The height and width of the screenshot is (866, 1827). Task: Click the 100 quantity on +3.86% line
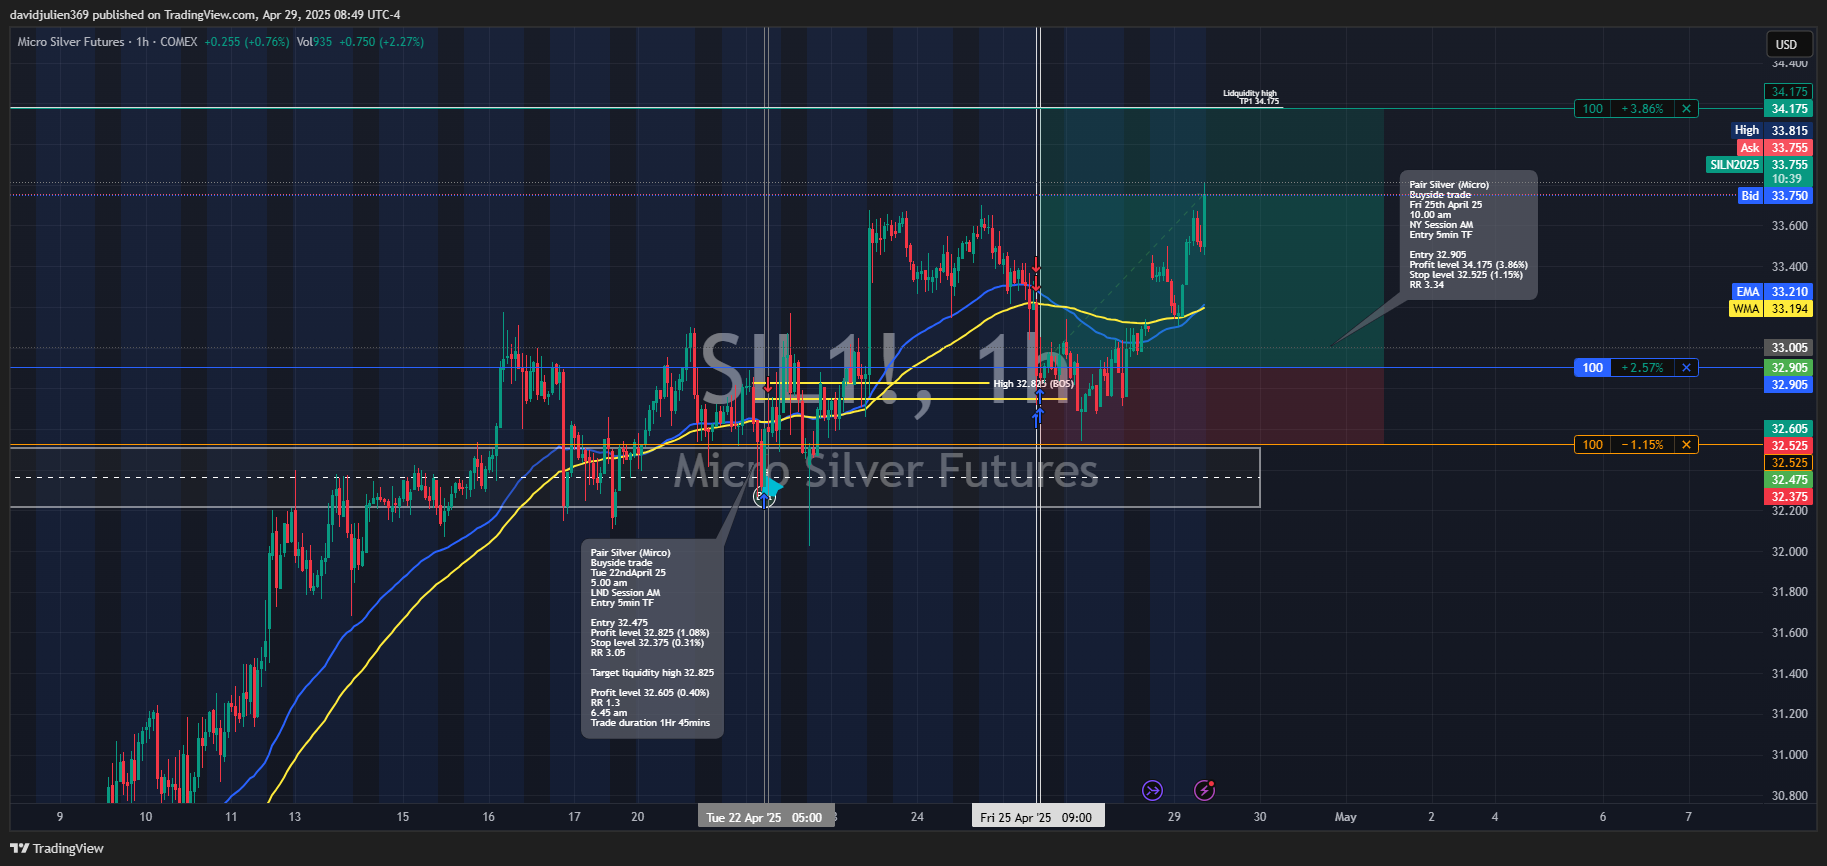tap(1593, 109)
